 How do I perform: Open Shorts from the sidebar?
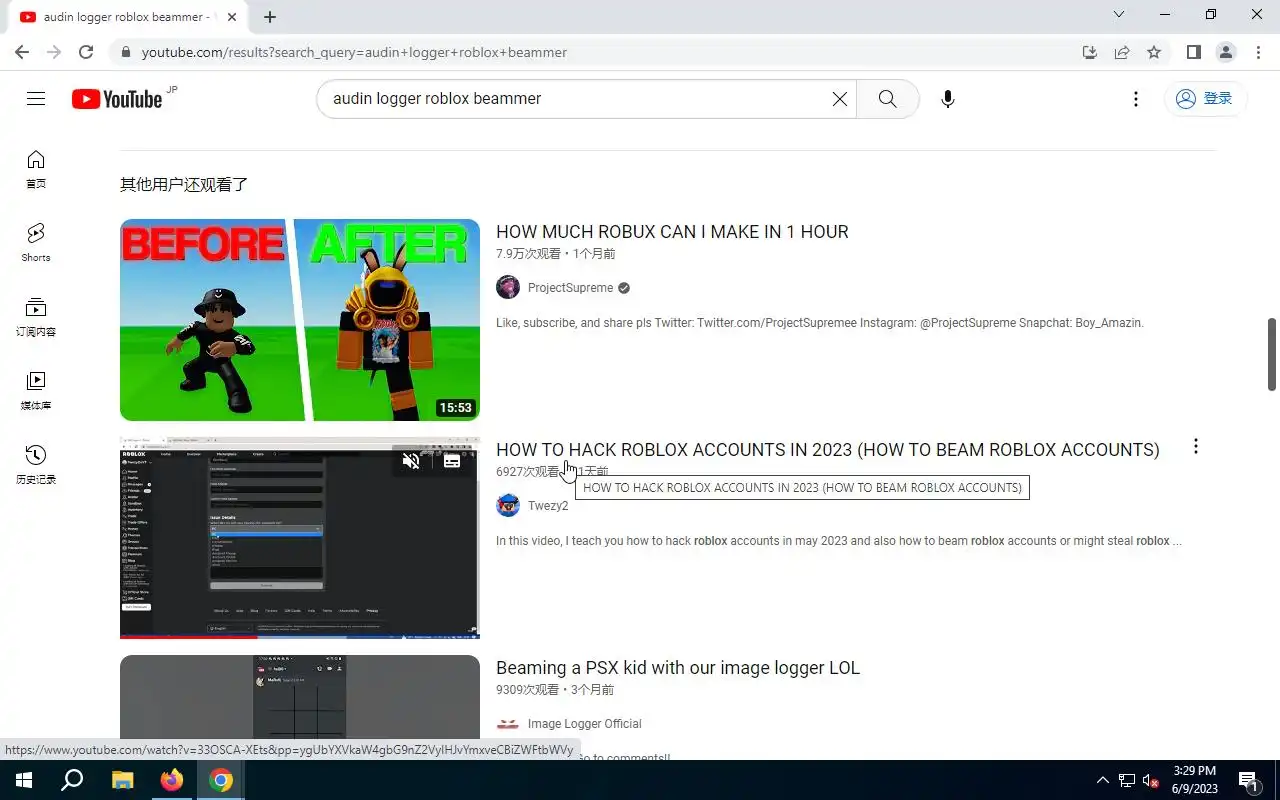pyautogui.click(x=36, y=243)
